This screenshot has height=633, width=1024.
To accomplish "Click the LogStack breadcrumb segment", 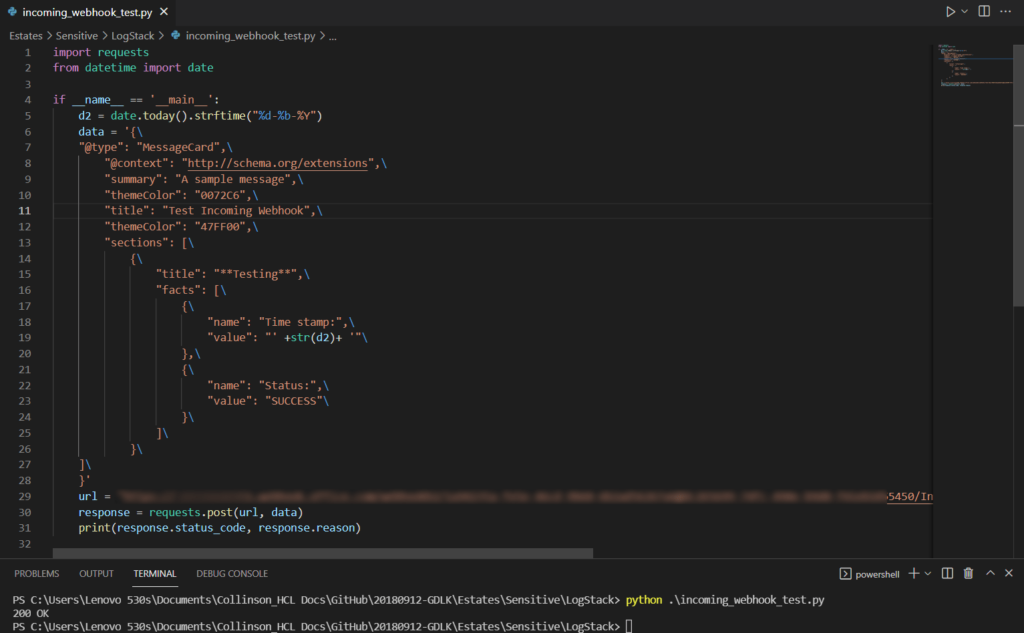I will pyautogui.click(x=132, y=35).
